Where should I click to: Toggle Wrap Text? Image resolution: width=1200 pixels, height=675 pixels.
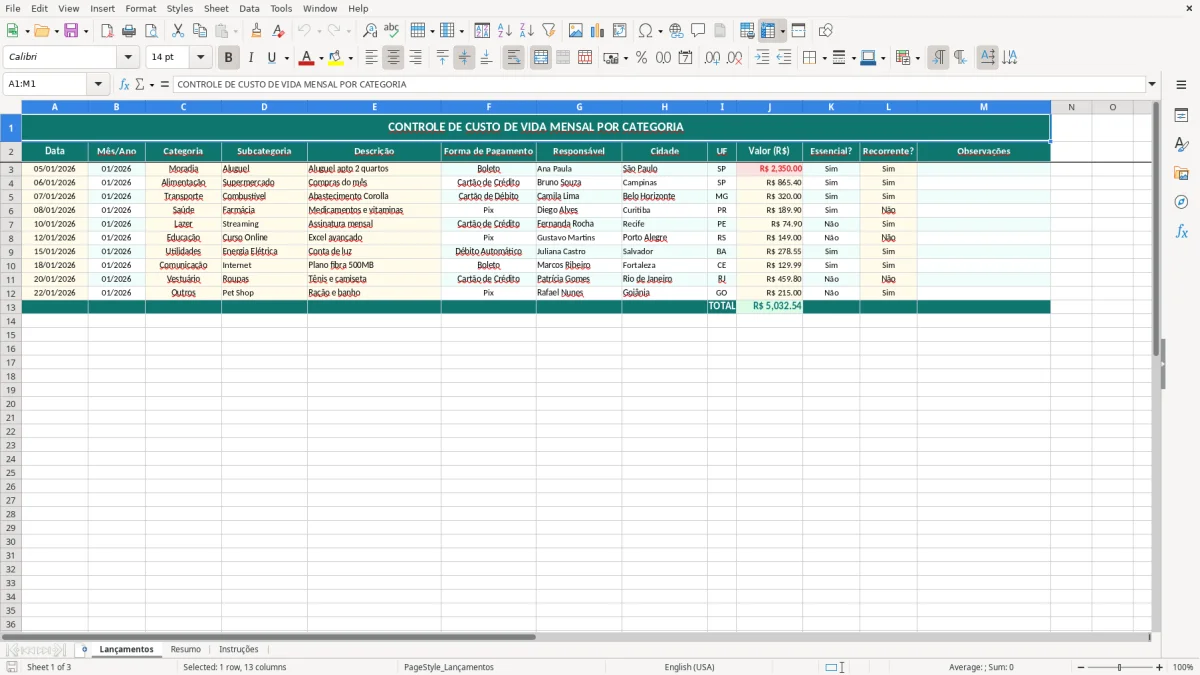click(x=513, y=58)
